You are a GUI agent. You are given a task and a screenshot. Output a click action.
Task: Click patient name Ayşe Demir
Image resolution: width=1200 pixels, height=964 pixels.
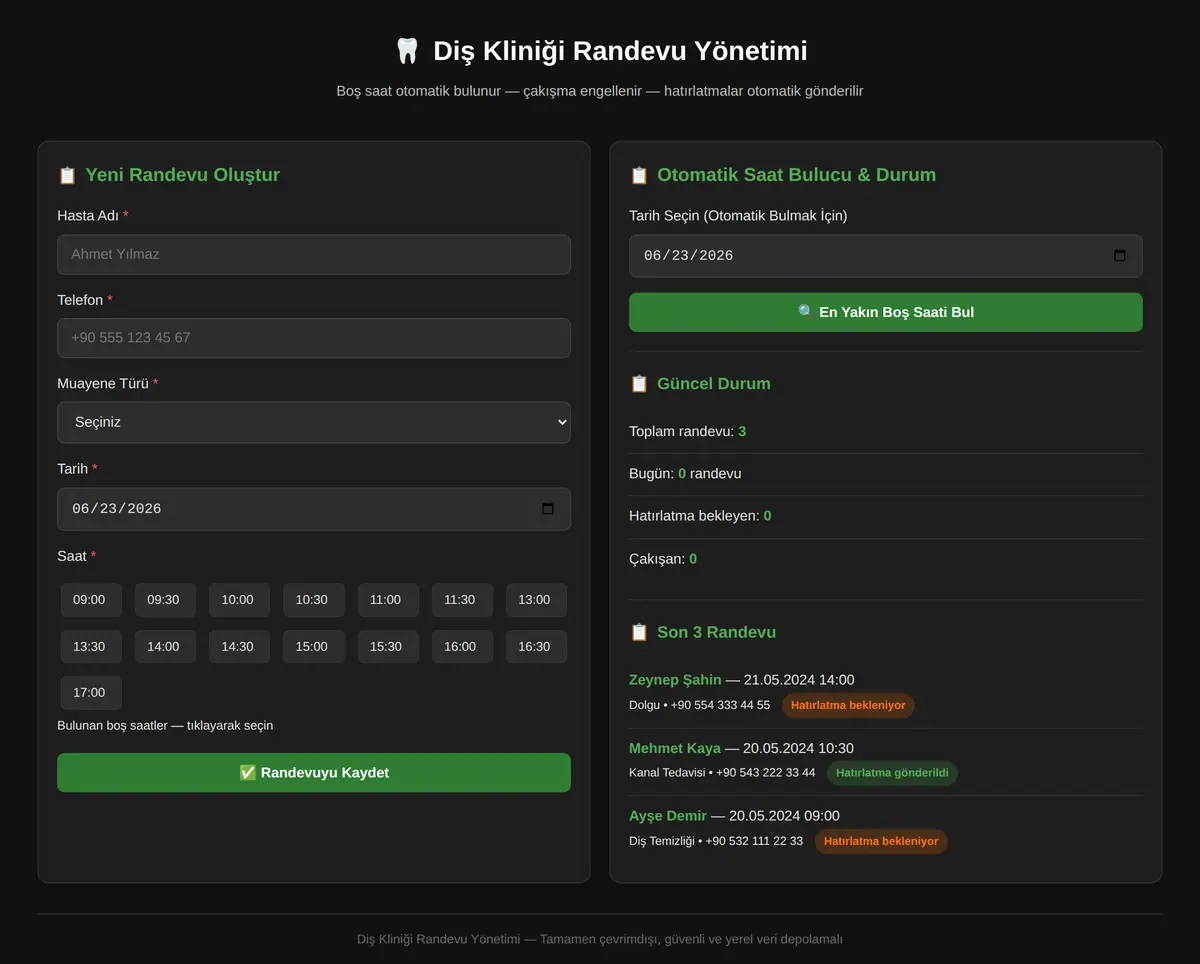point(668,816)
